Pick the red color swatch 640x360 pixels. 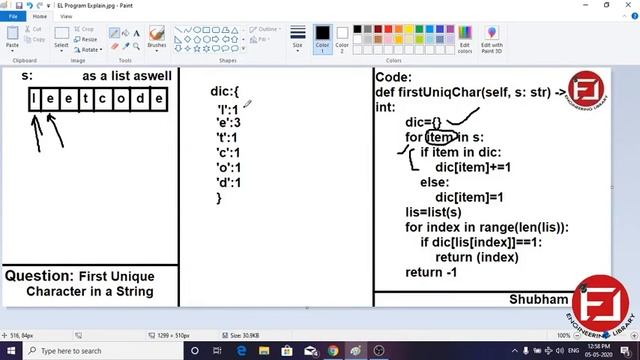point(389,29)
